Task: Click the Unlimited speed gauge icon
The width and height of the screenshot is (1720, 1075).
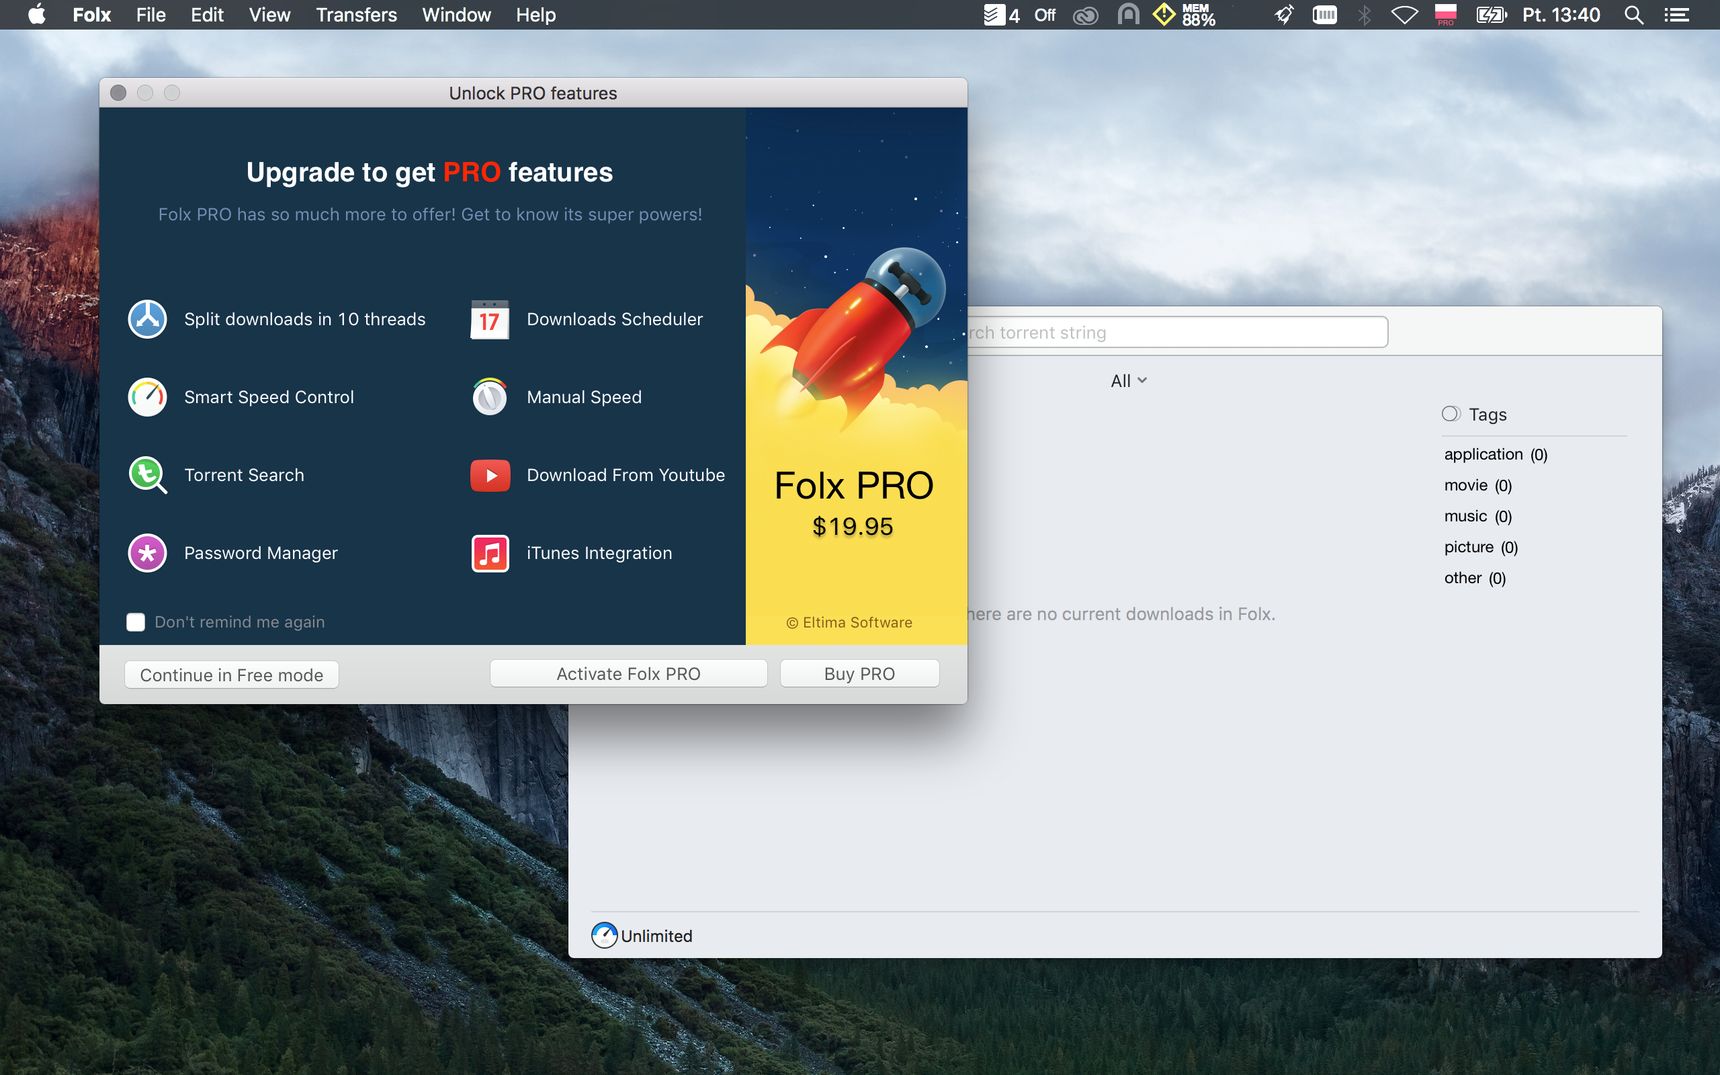Action: pyautogui.click(x=604, y=935)
